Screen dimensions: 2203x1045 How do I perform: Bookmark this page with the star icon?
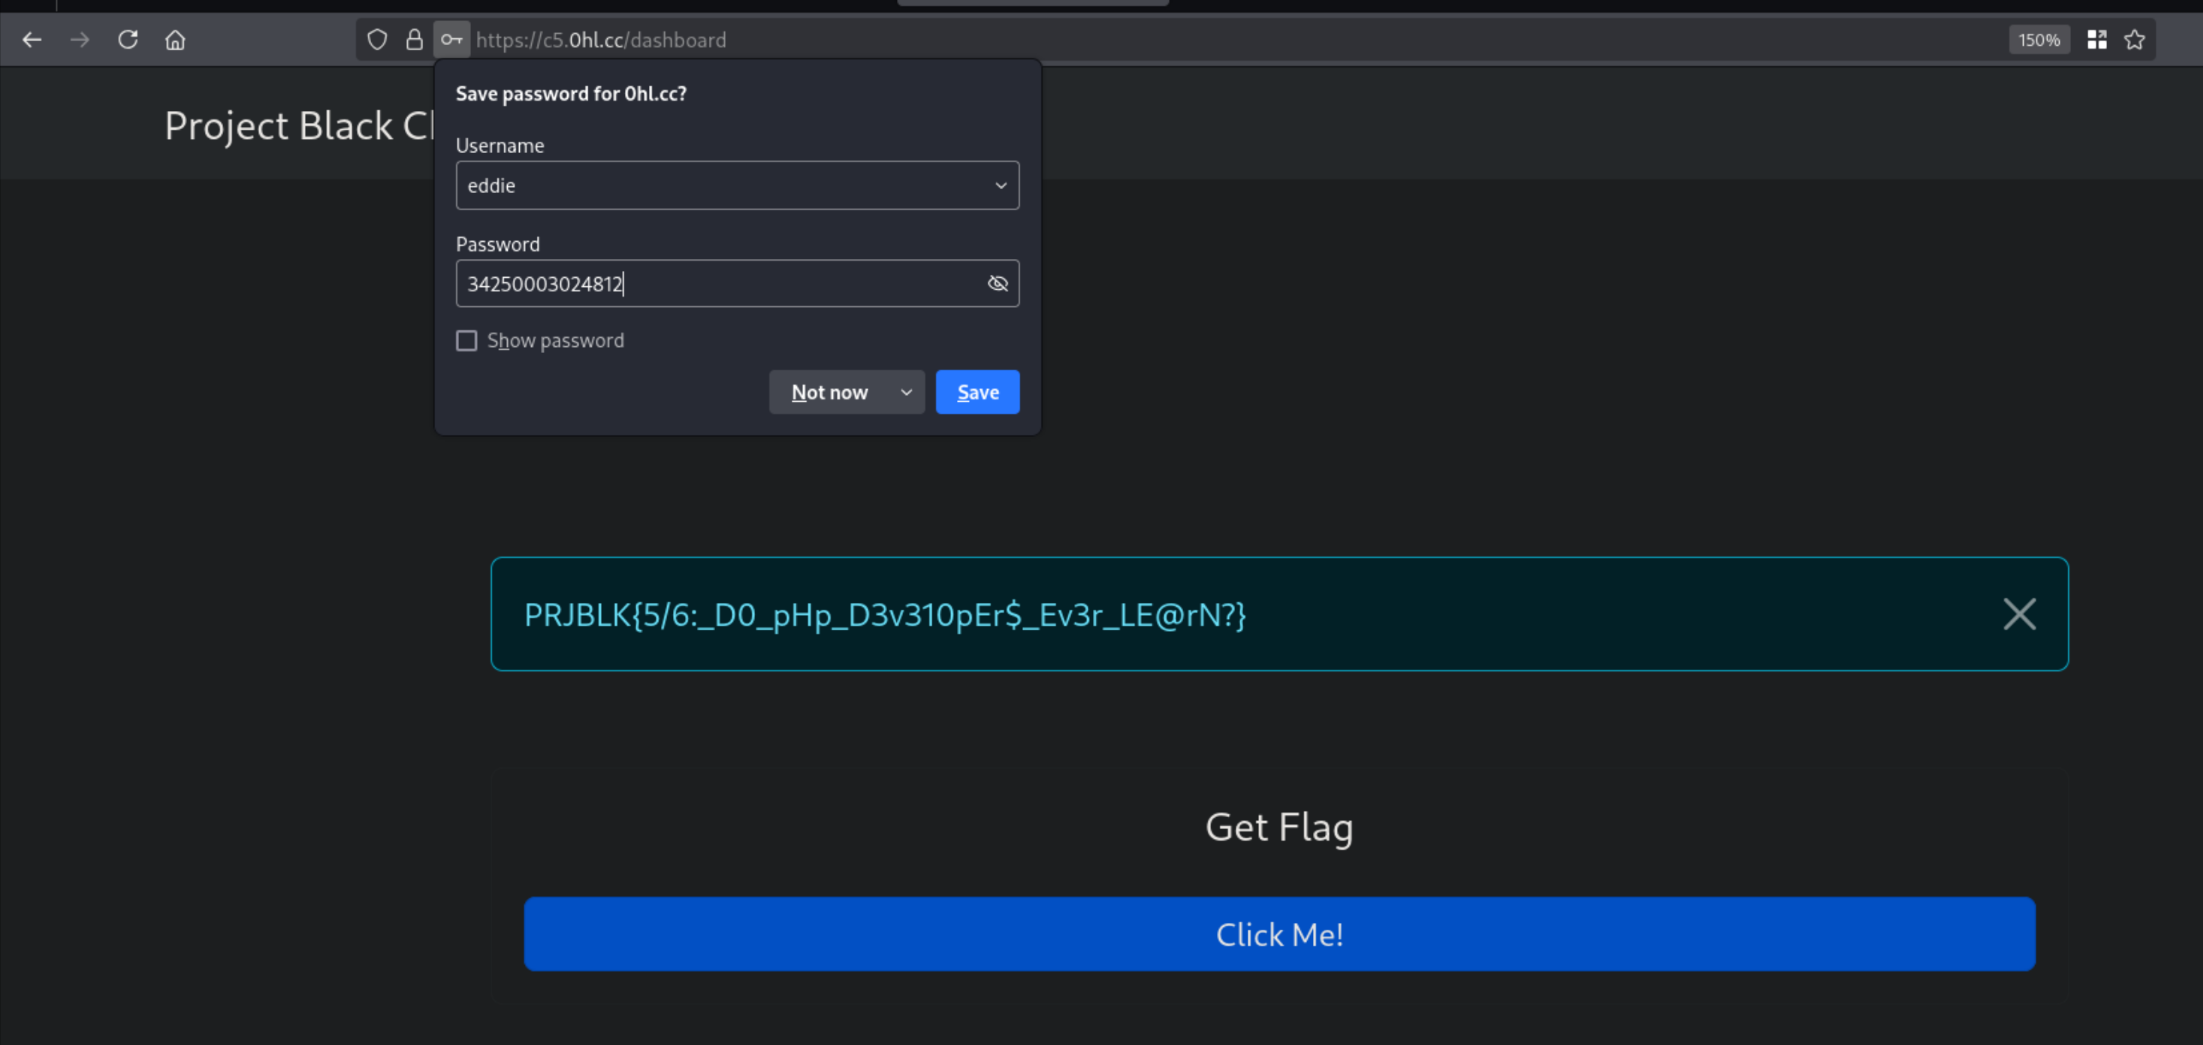click(x=2135, y=40)
